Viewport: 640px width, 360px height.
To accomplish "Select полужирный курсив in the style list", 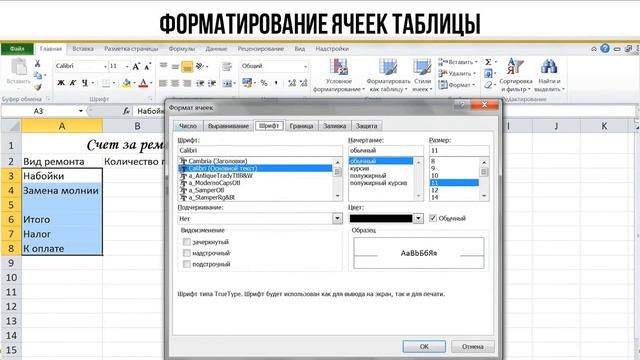I will (378, 183).
